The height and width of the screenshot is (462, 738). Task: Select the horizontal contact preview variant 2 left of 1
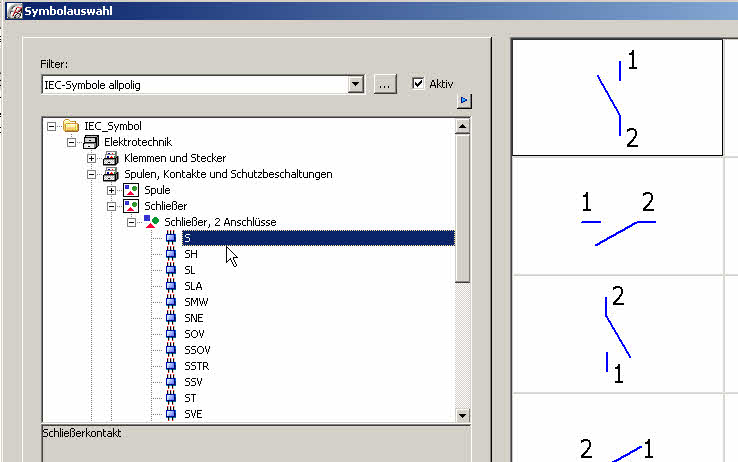(617, 428)
